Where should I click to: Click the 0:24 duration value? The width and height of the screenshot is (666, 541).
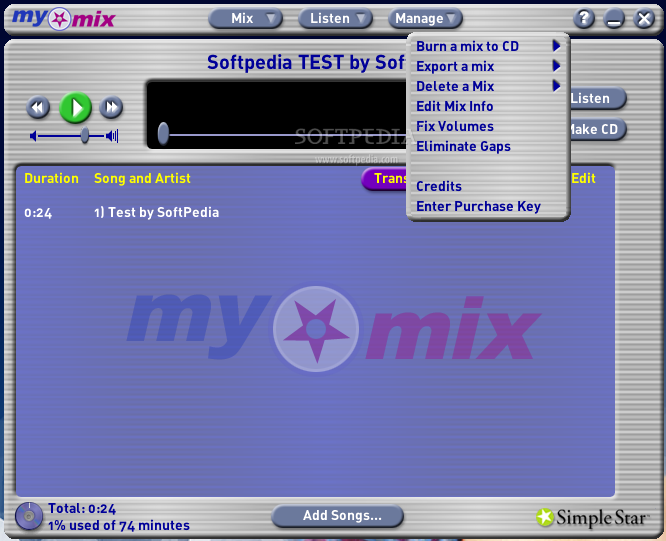[38, 213]
